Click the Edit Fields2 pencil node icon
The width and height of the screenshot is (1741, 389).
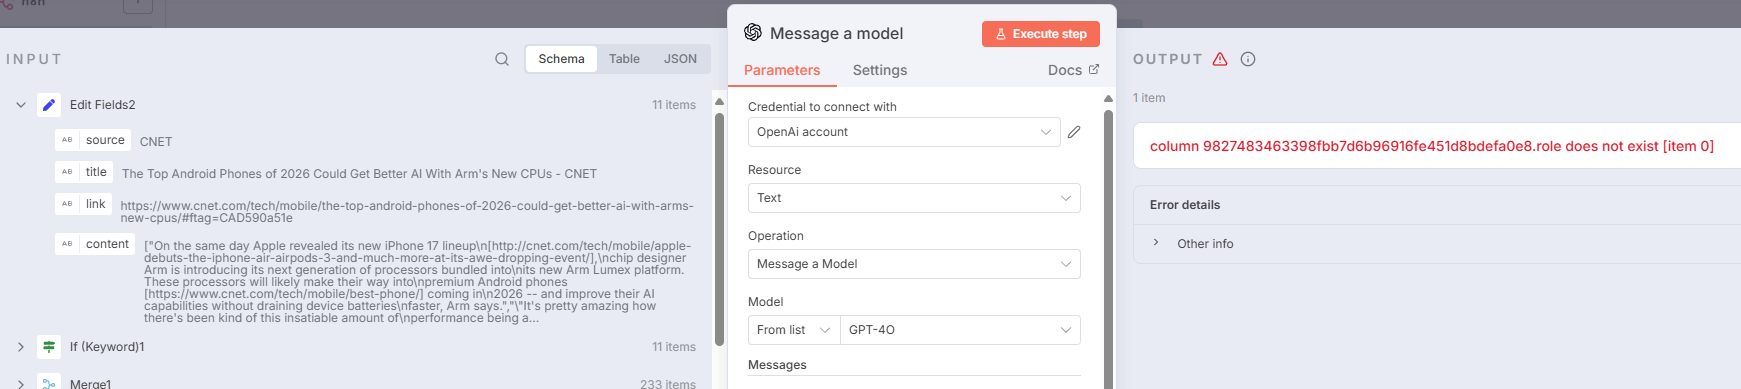49,105
